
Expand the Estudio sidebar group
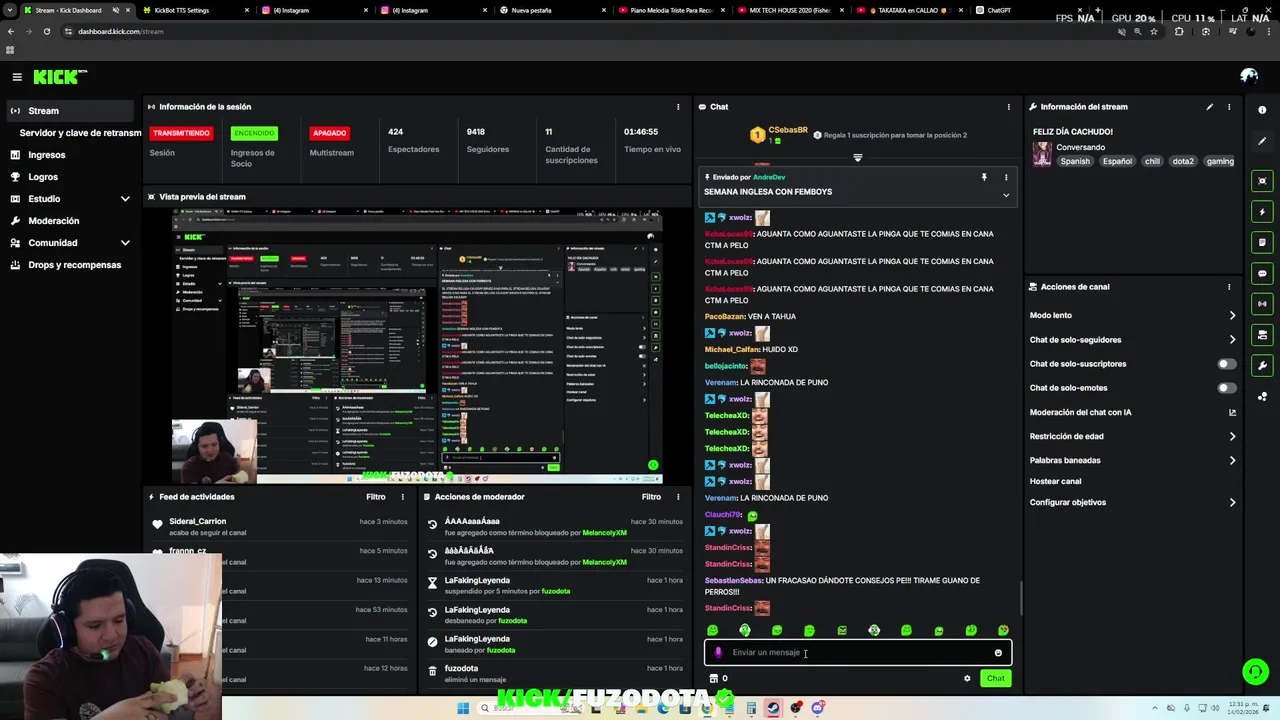[68, 199]
